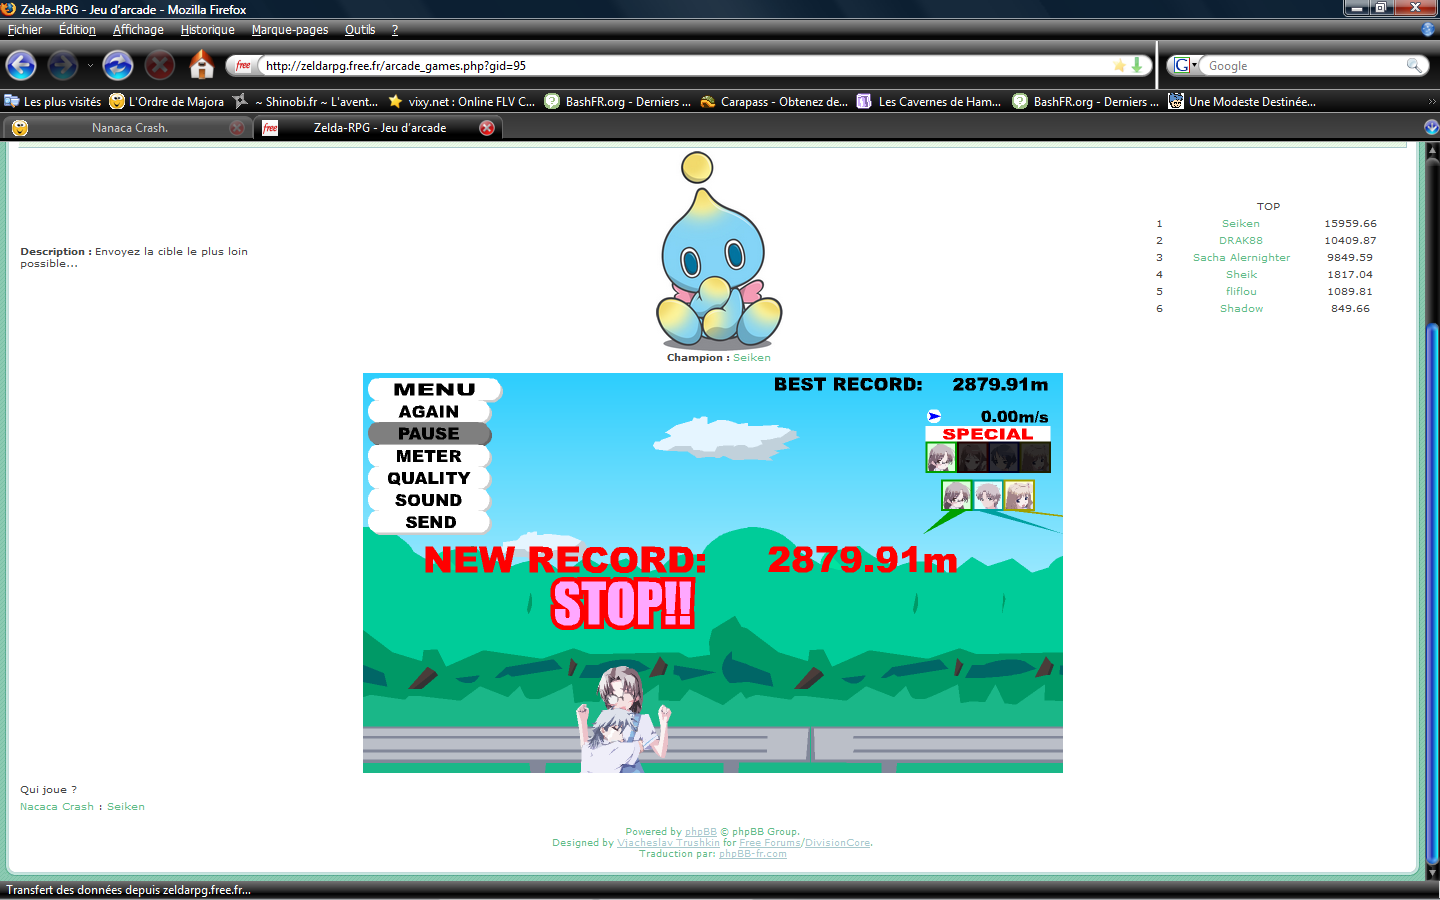The width and height of the screenshot is (1440, 900).
Task: Open the Outils menu
Action: pyautogui.click(x=360, y=30)
